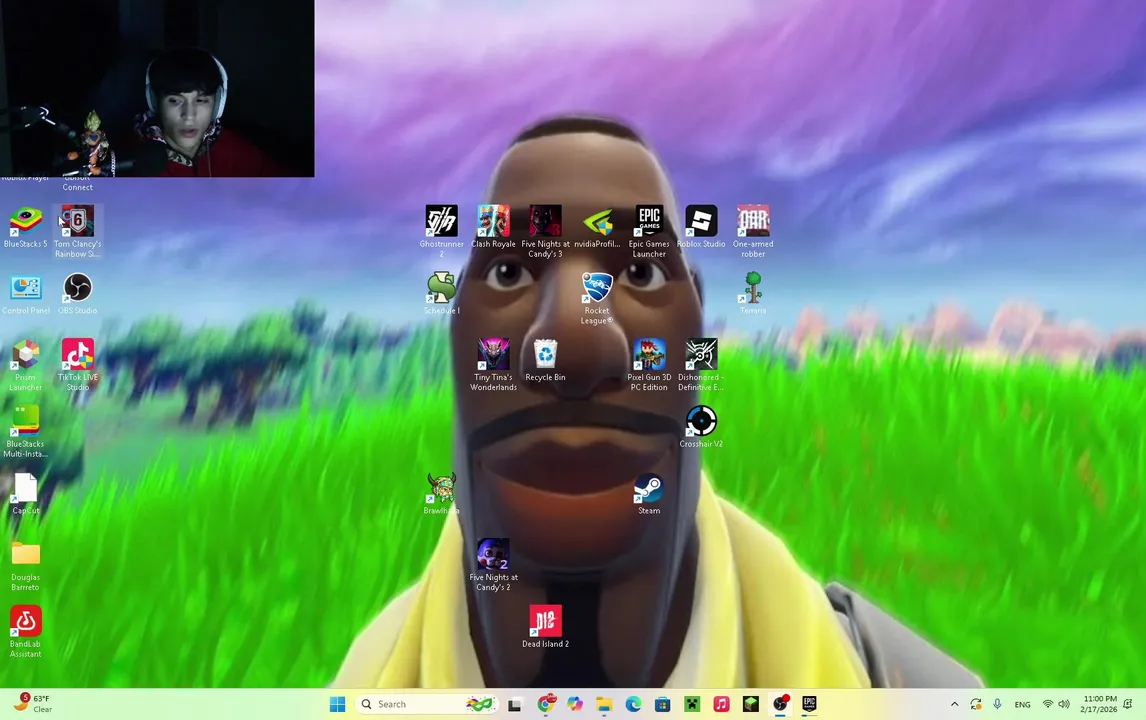
Task: Launch Epic Games Launcher desktop shortcut
Action: (649, 232)
